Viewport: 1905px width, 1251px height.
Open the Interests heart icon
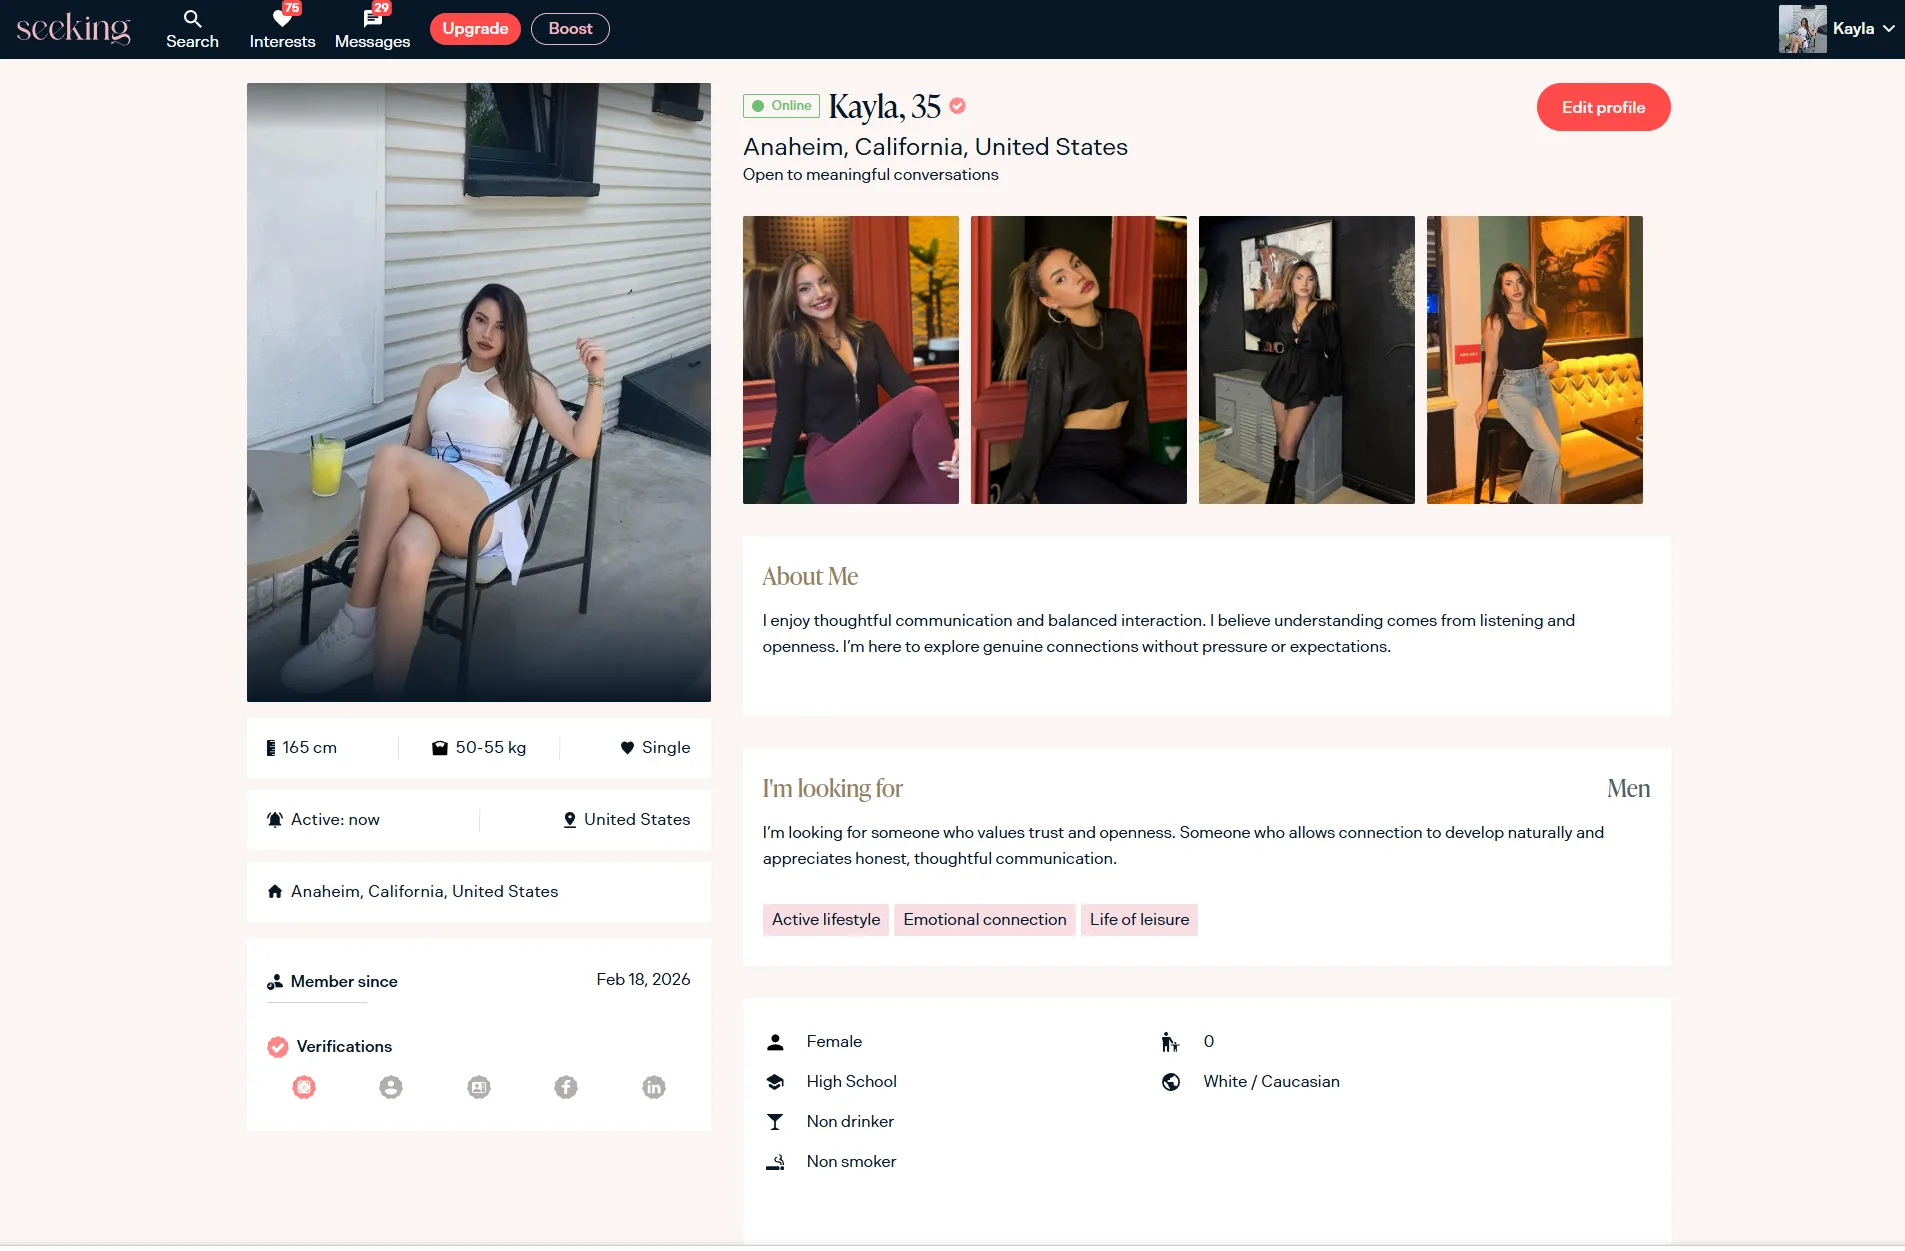pyautogui.click(x=282, y=20)
